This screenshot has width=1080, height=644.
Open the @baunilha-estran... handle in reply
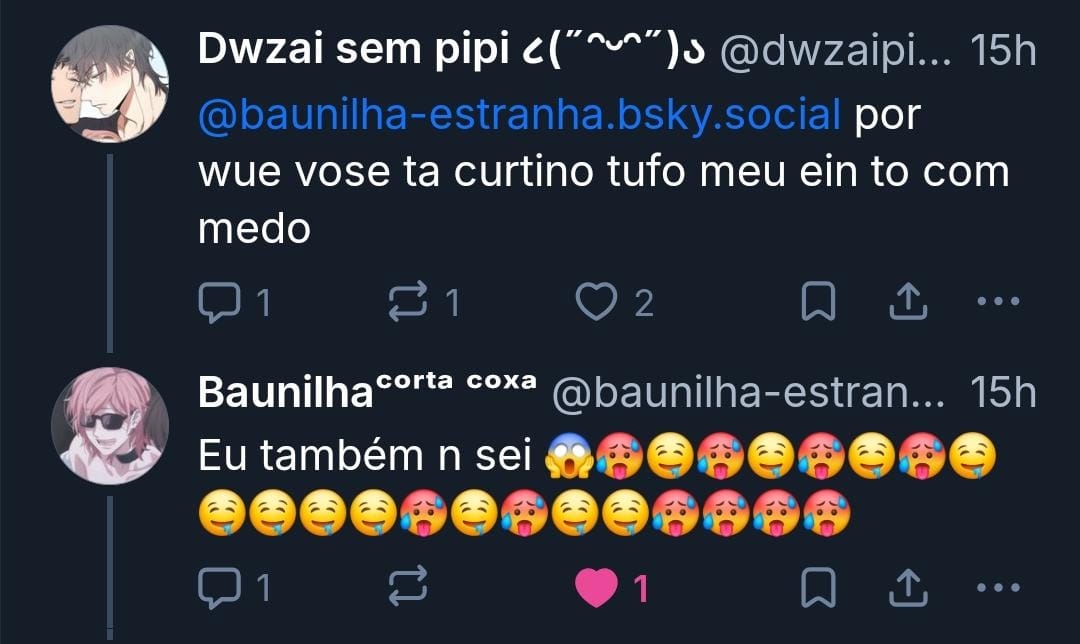749,393
